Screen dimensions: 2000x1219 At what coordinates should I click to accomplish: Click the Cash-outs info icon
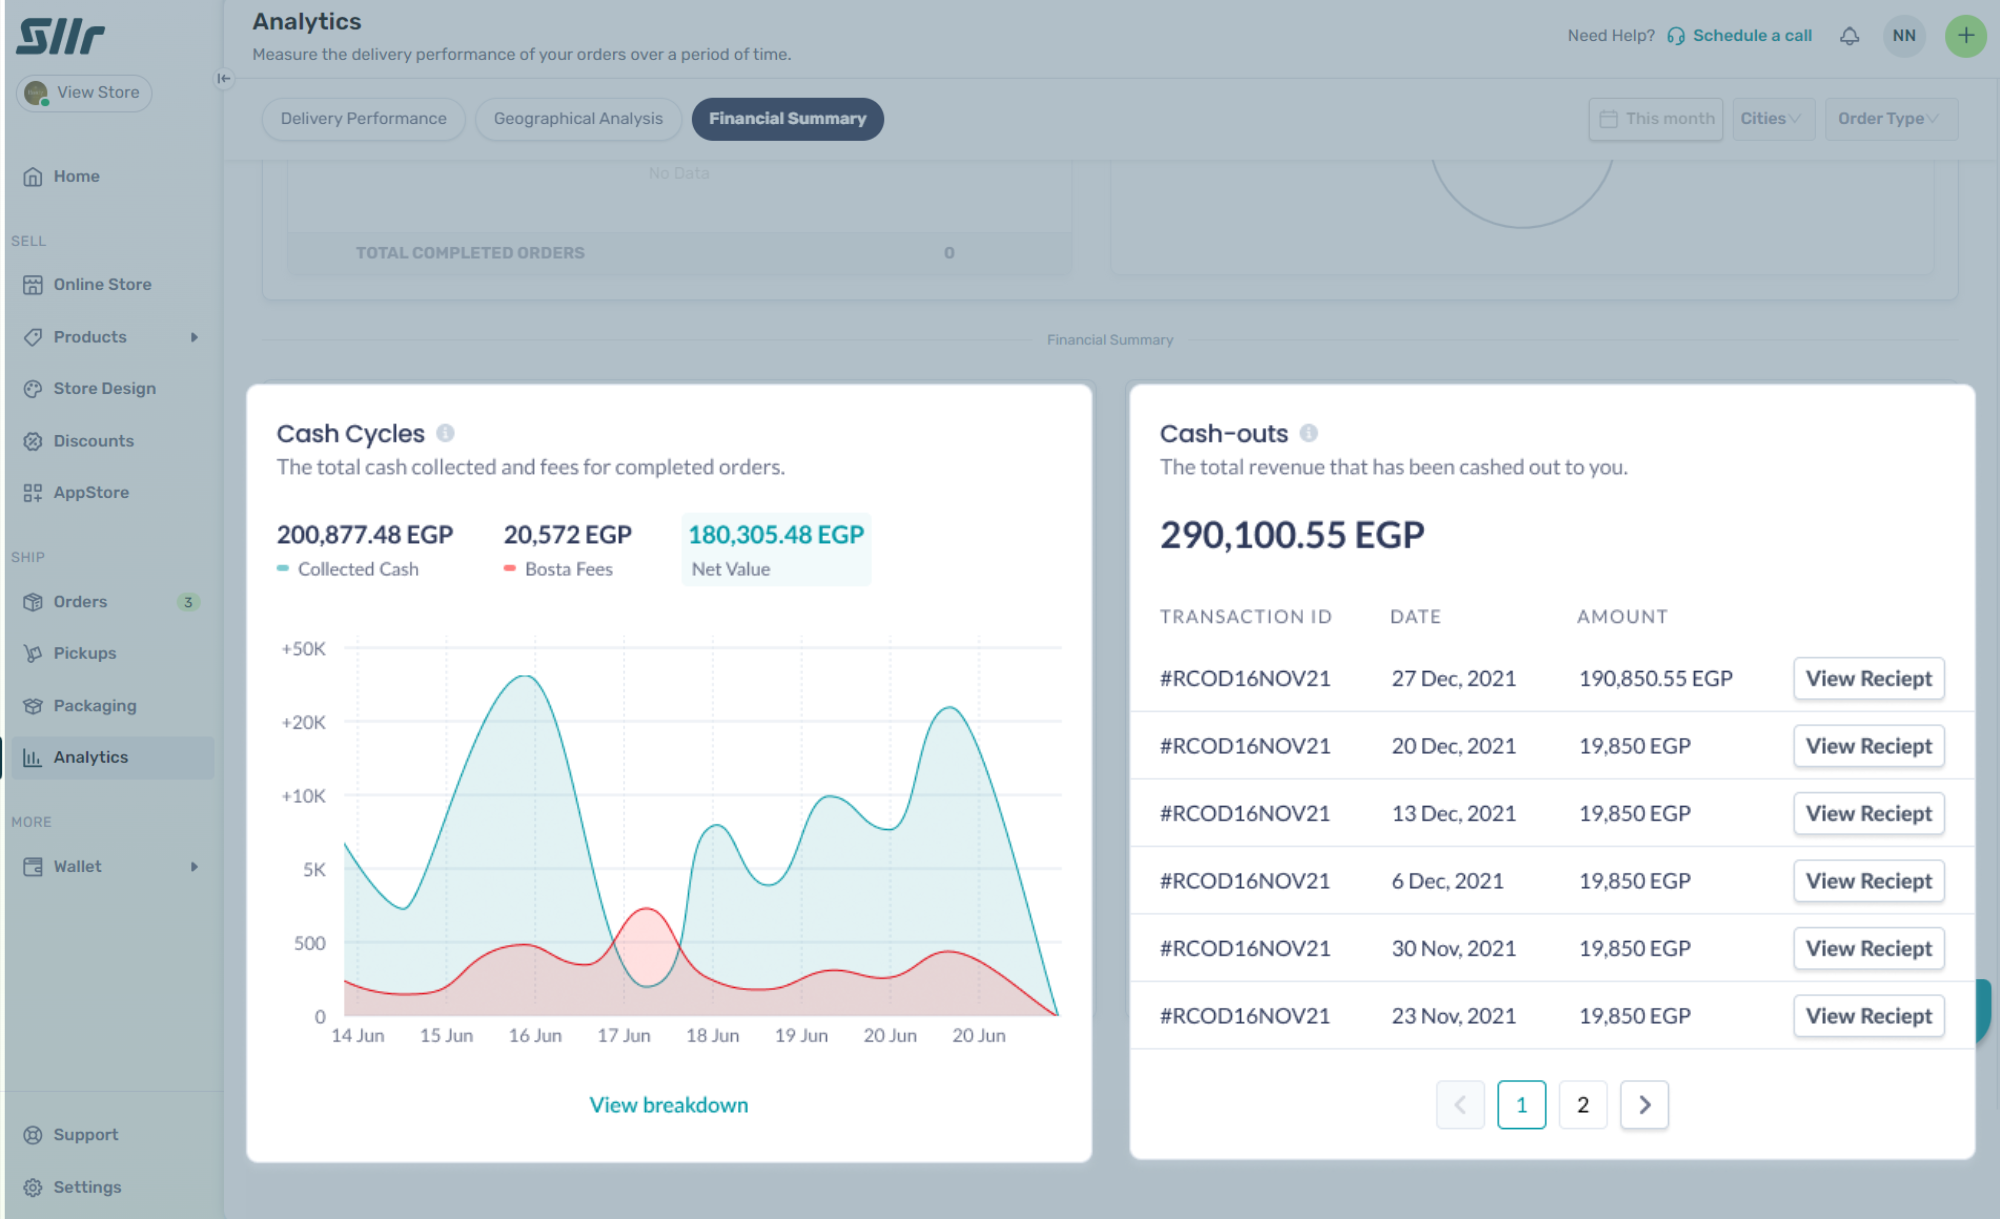point(1308,433)
